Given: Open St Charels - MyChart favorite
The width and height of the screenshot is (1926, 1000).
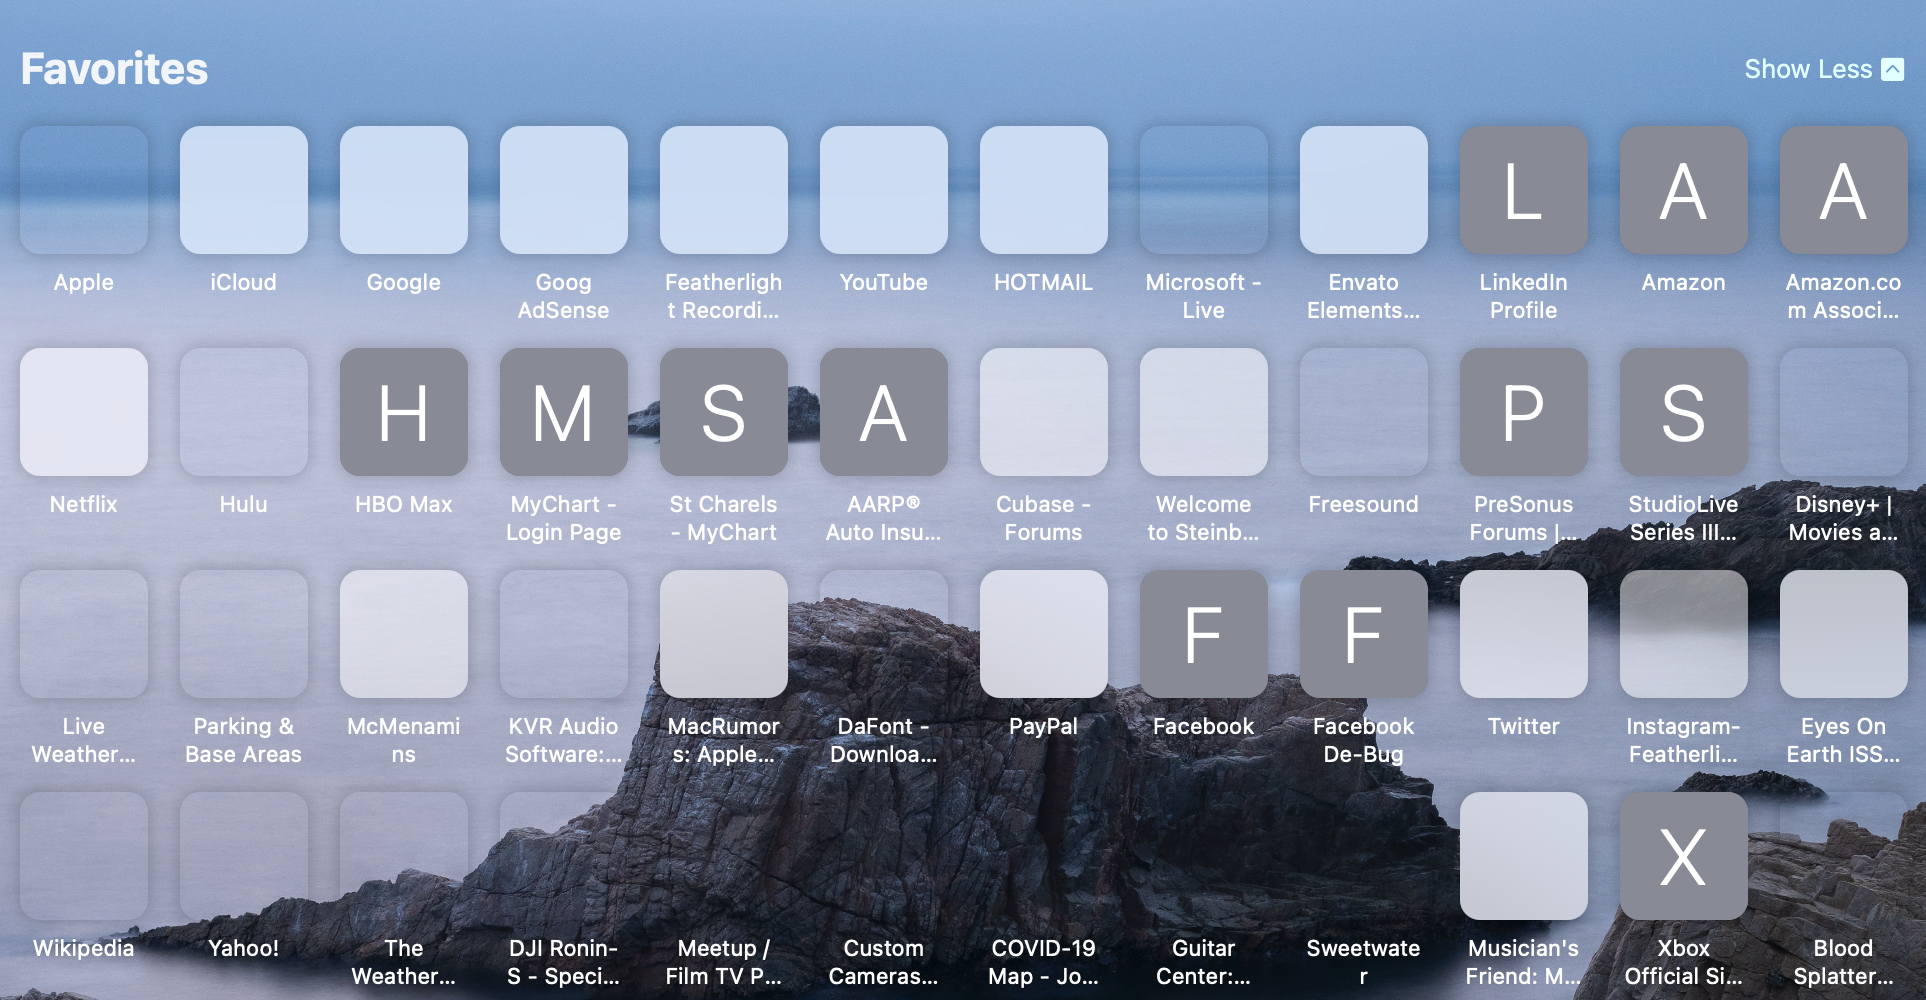Looking at the screenshot, I should tap(724, 412).
